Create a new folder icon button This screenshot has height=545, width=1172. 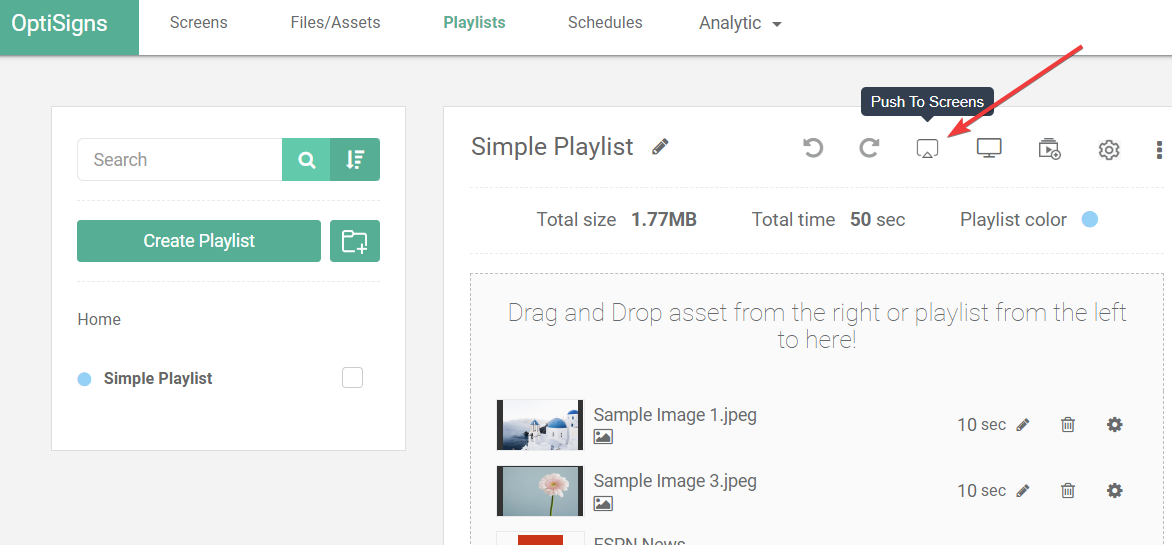click(355, 241)
